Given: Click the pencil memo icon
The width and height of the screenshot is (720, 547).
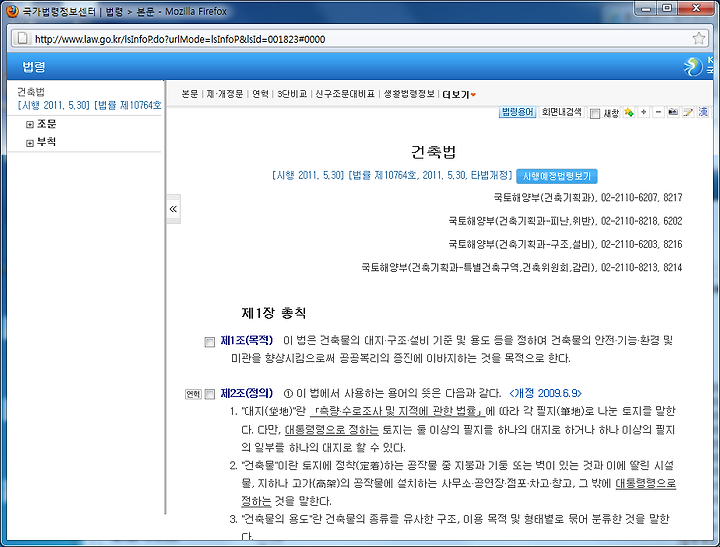Looking at the screenshot, I should [687, 112].
